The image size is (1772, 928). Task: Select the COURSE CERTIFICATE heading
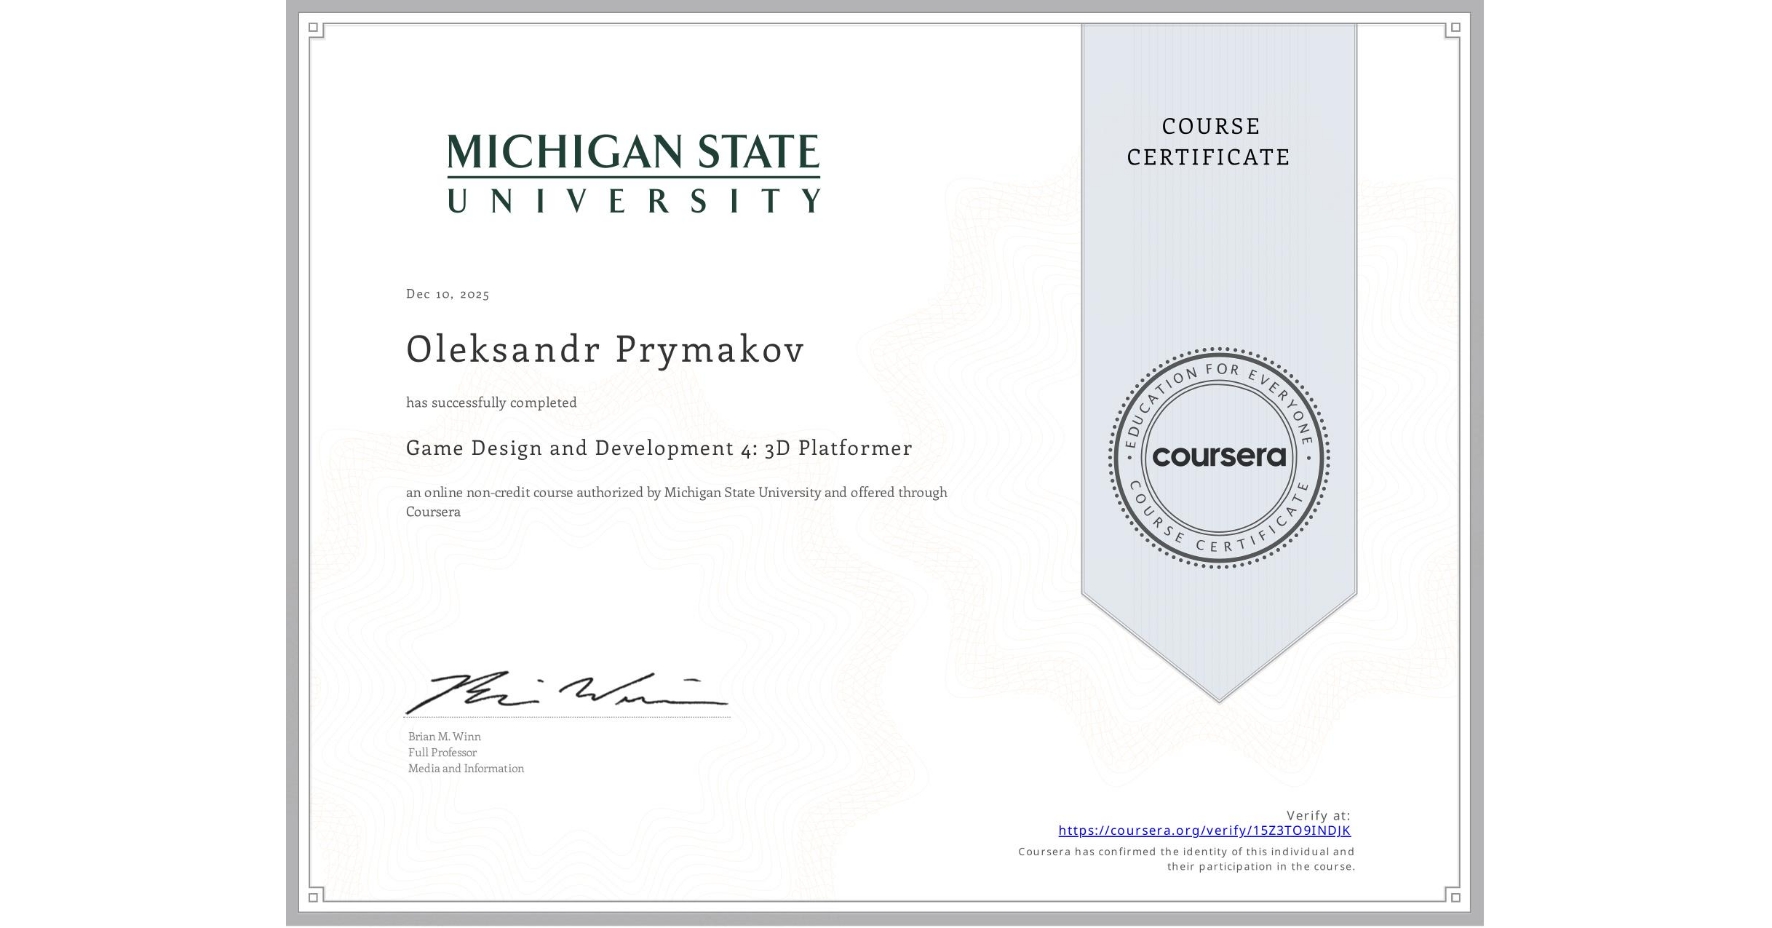[1206, 141]
